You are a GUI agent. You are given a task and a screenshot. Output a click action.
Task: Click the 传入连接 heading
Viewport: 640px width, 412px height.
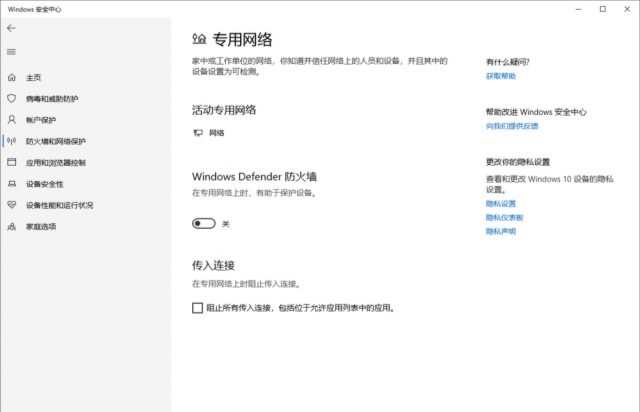pos(213,265)
